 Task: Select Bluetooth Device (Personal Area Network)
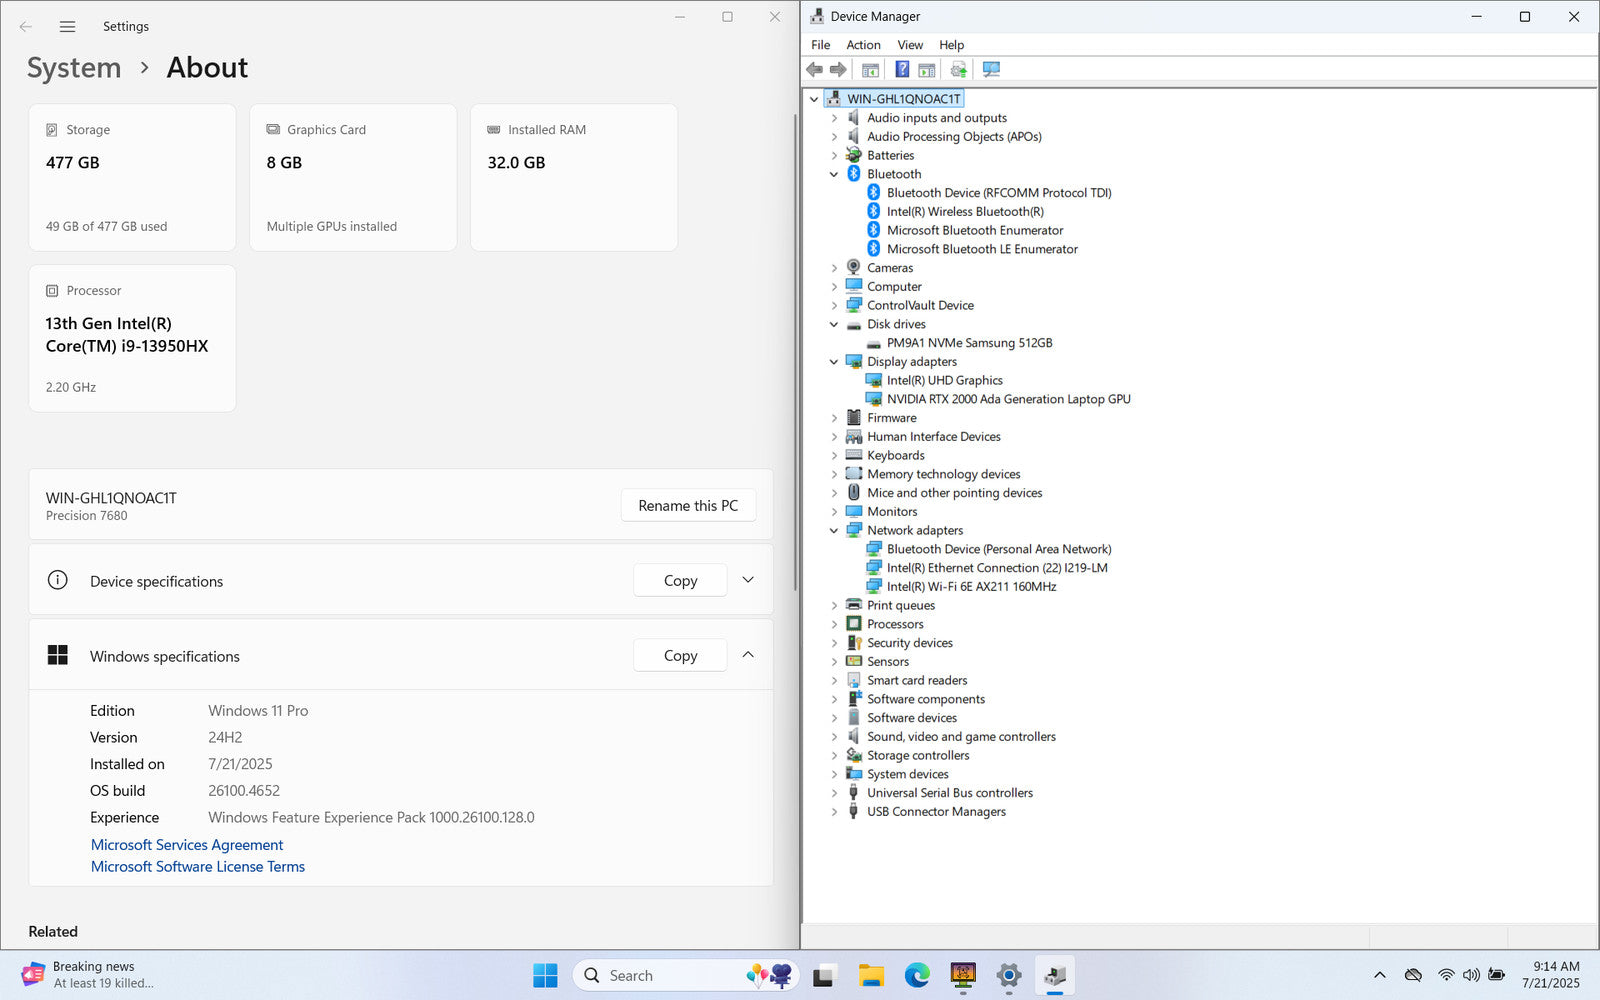pos(999,549)
